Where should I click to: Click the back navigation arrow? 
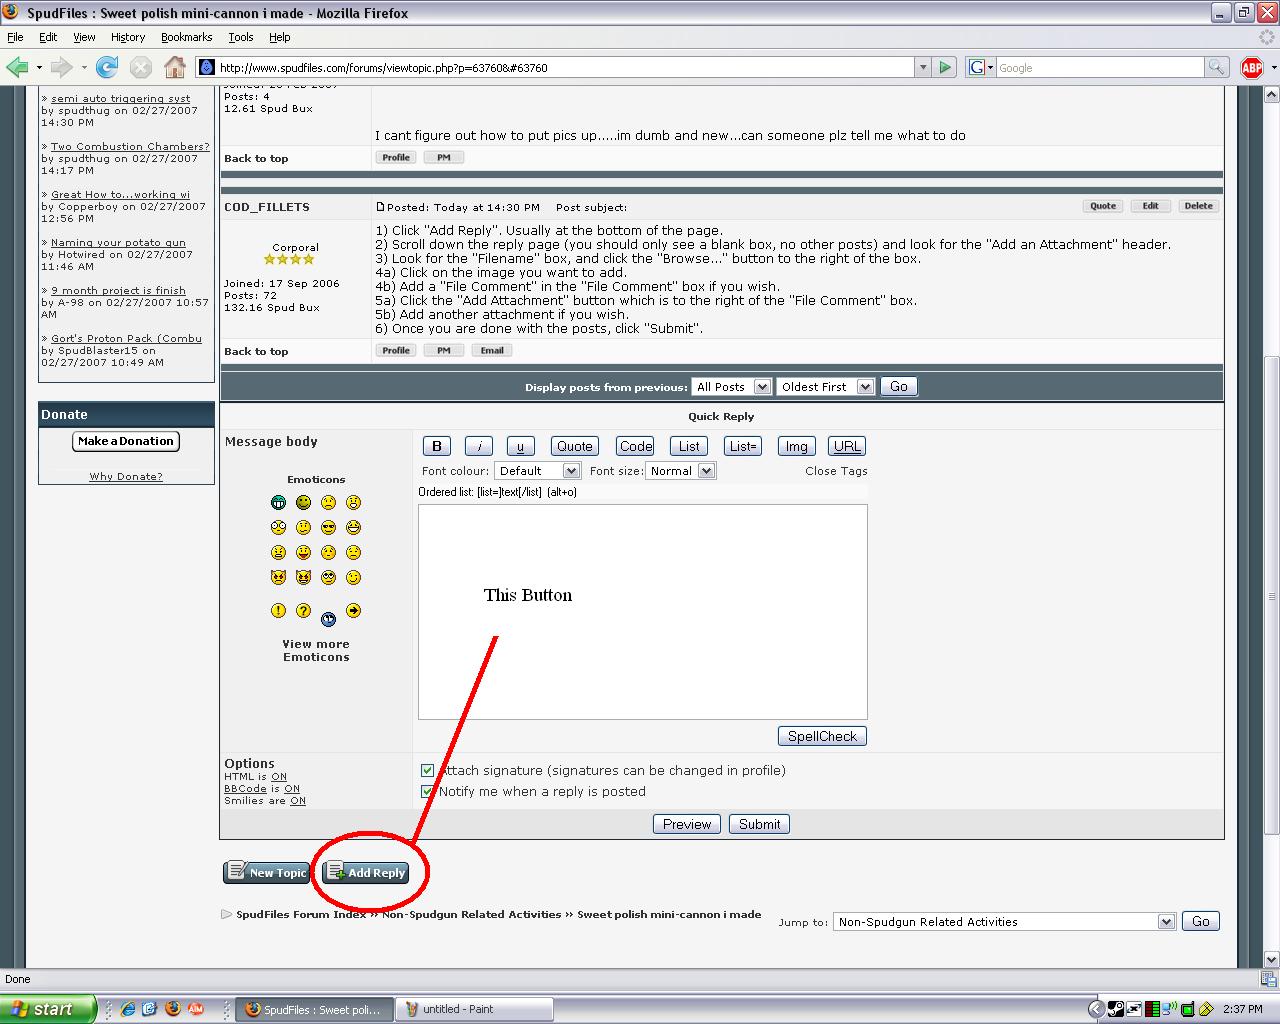[x=17, y=67]
